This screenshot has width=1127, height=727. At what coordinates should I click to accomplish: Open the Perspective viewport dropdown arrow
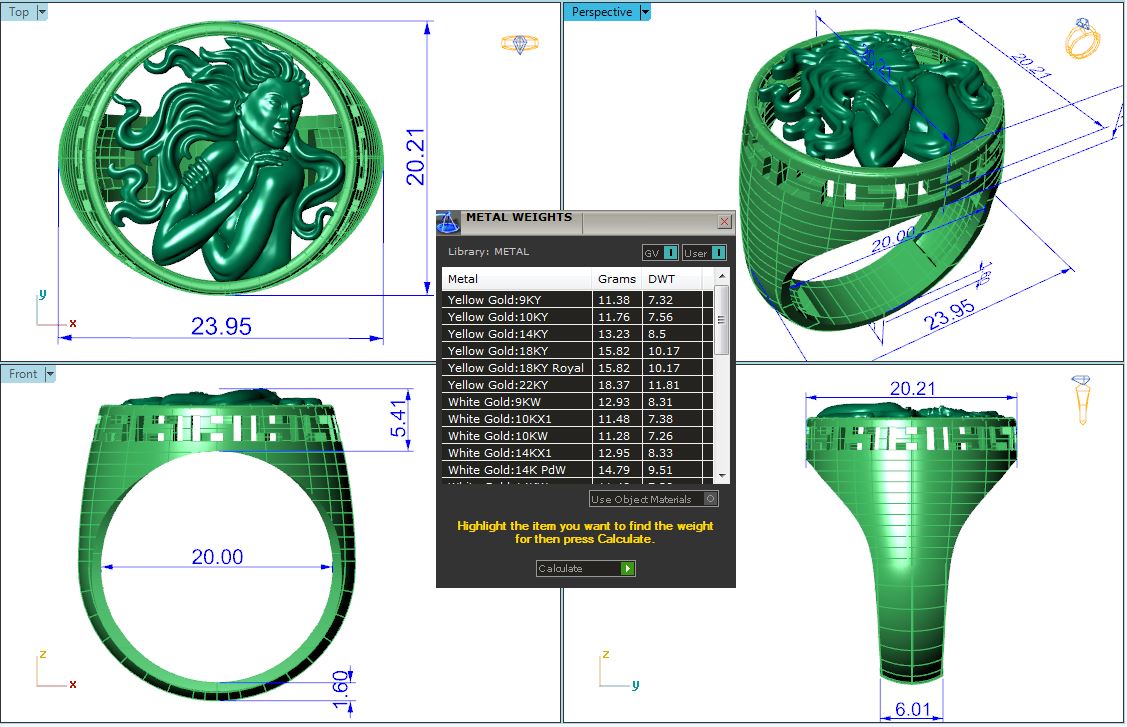[645, 12]
